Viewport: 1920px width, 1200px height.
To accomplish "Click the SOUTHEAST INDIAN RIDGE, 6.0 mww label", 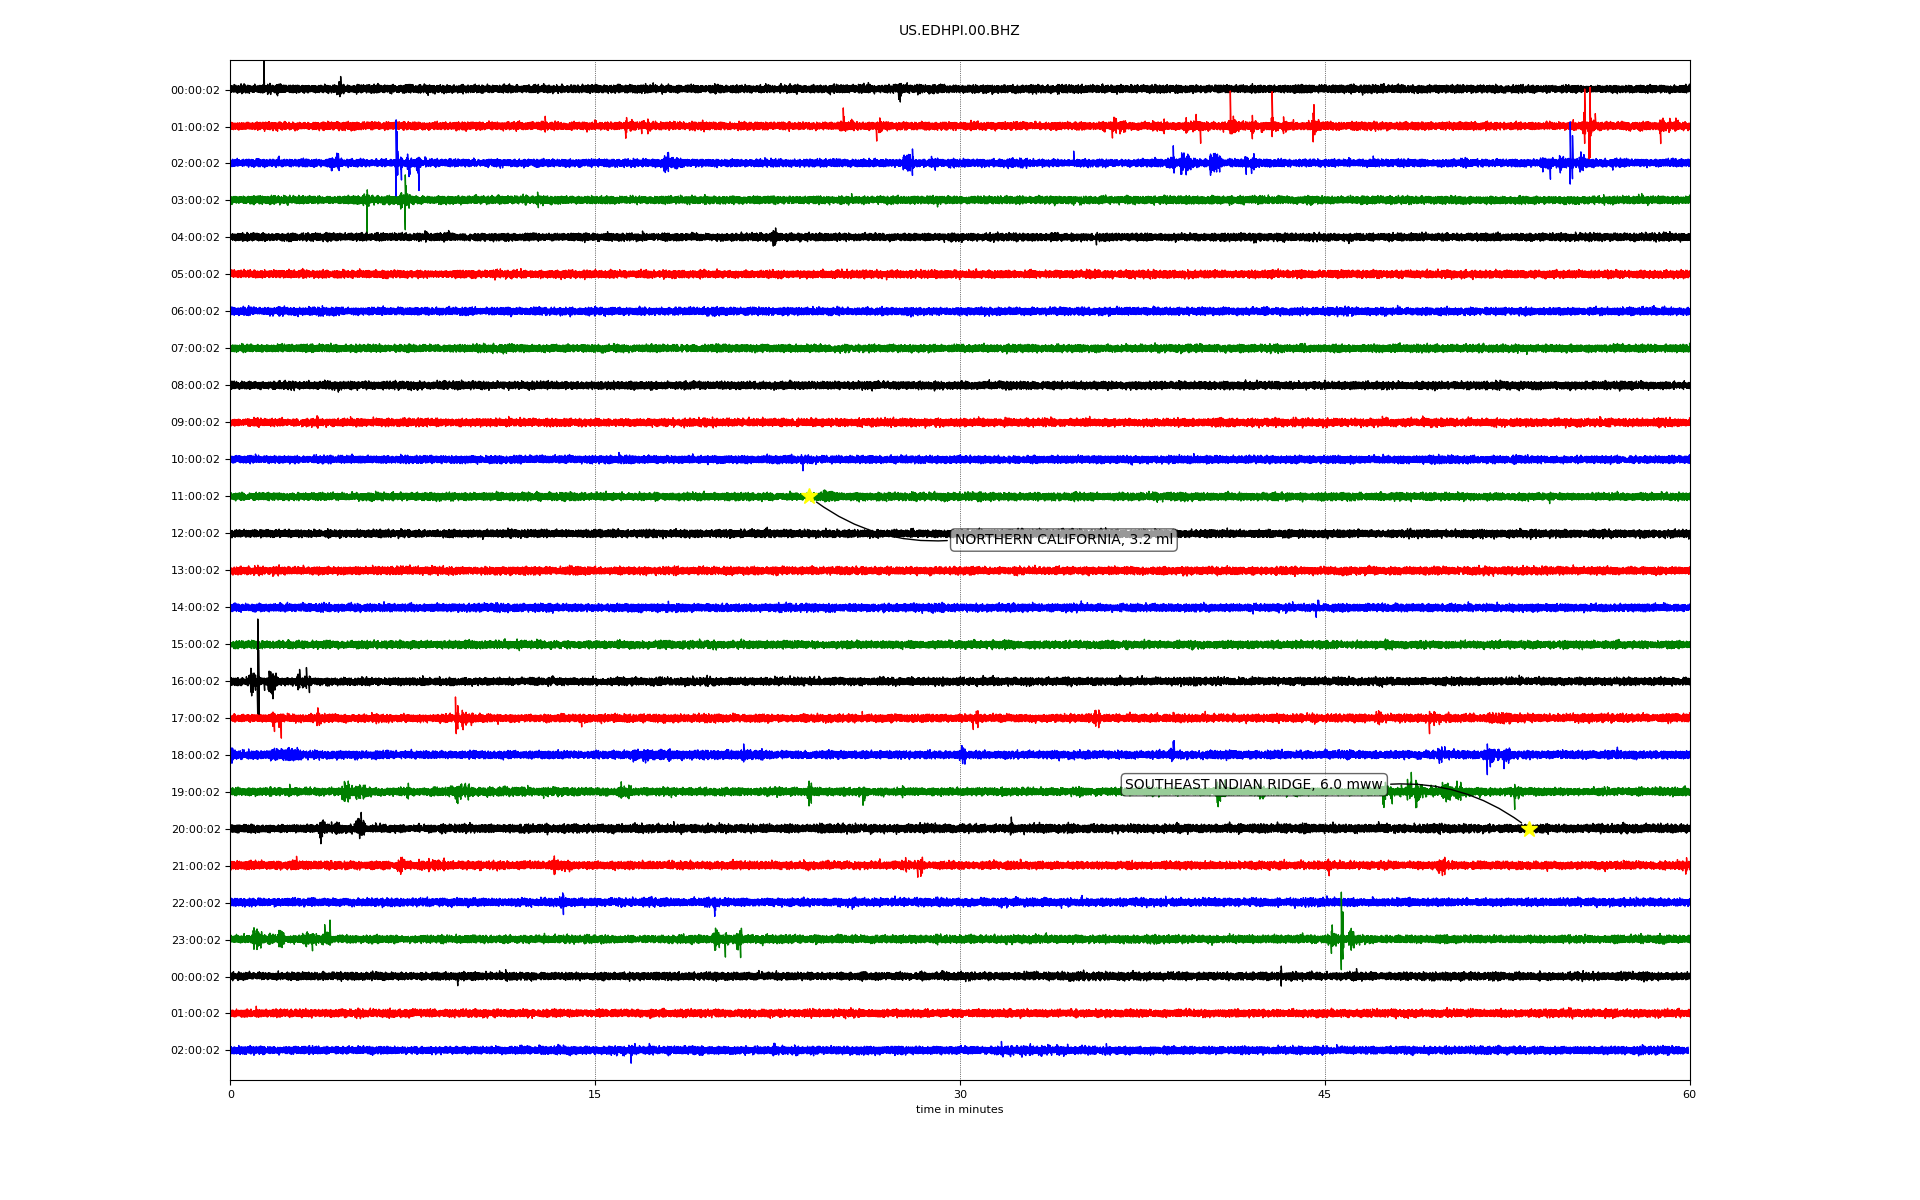I will (x=1253, y=785).
